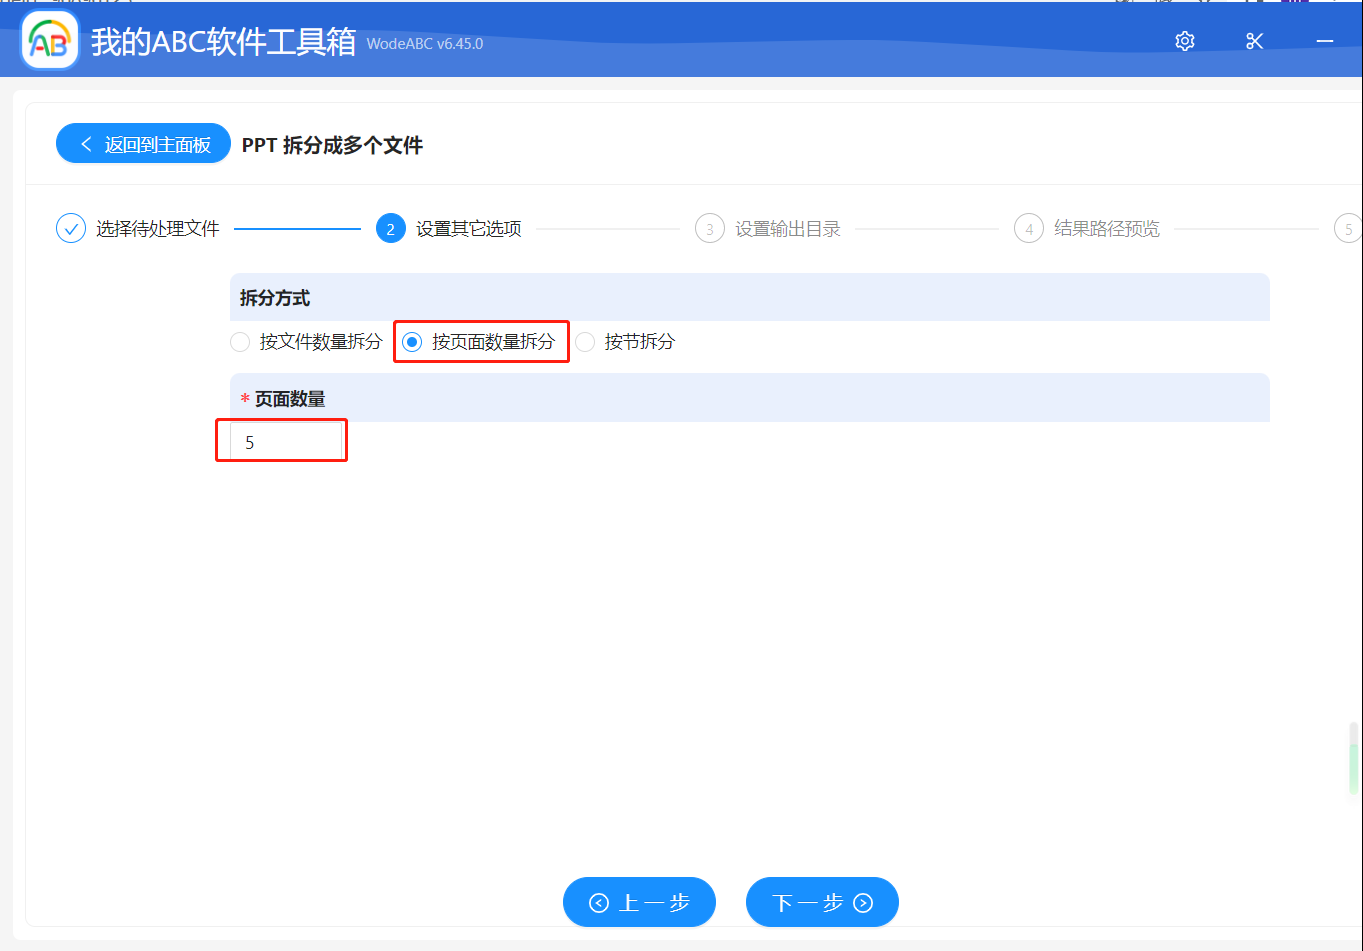Click the checkmark icon on completed step one
This screenshot has height=951, width=1363.
pyautogui.click(x=70, y=228)
